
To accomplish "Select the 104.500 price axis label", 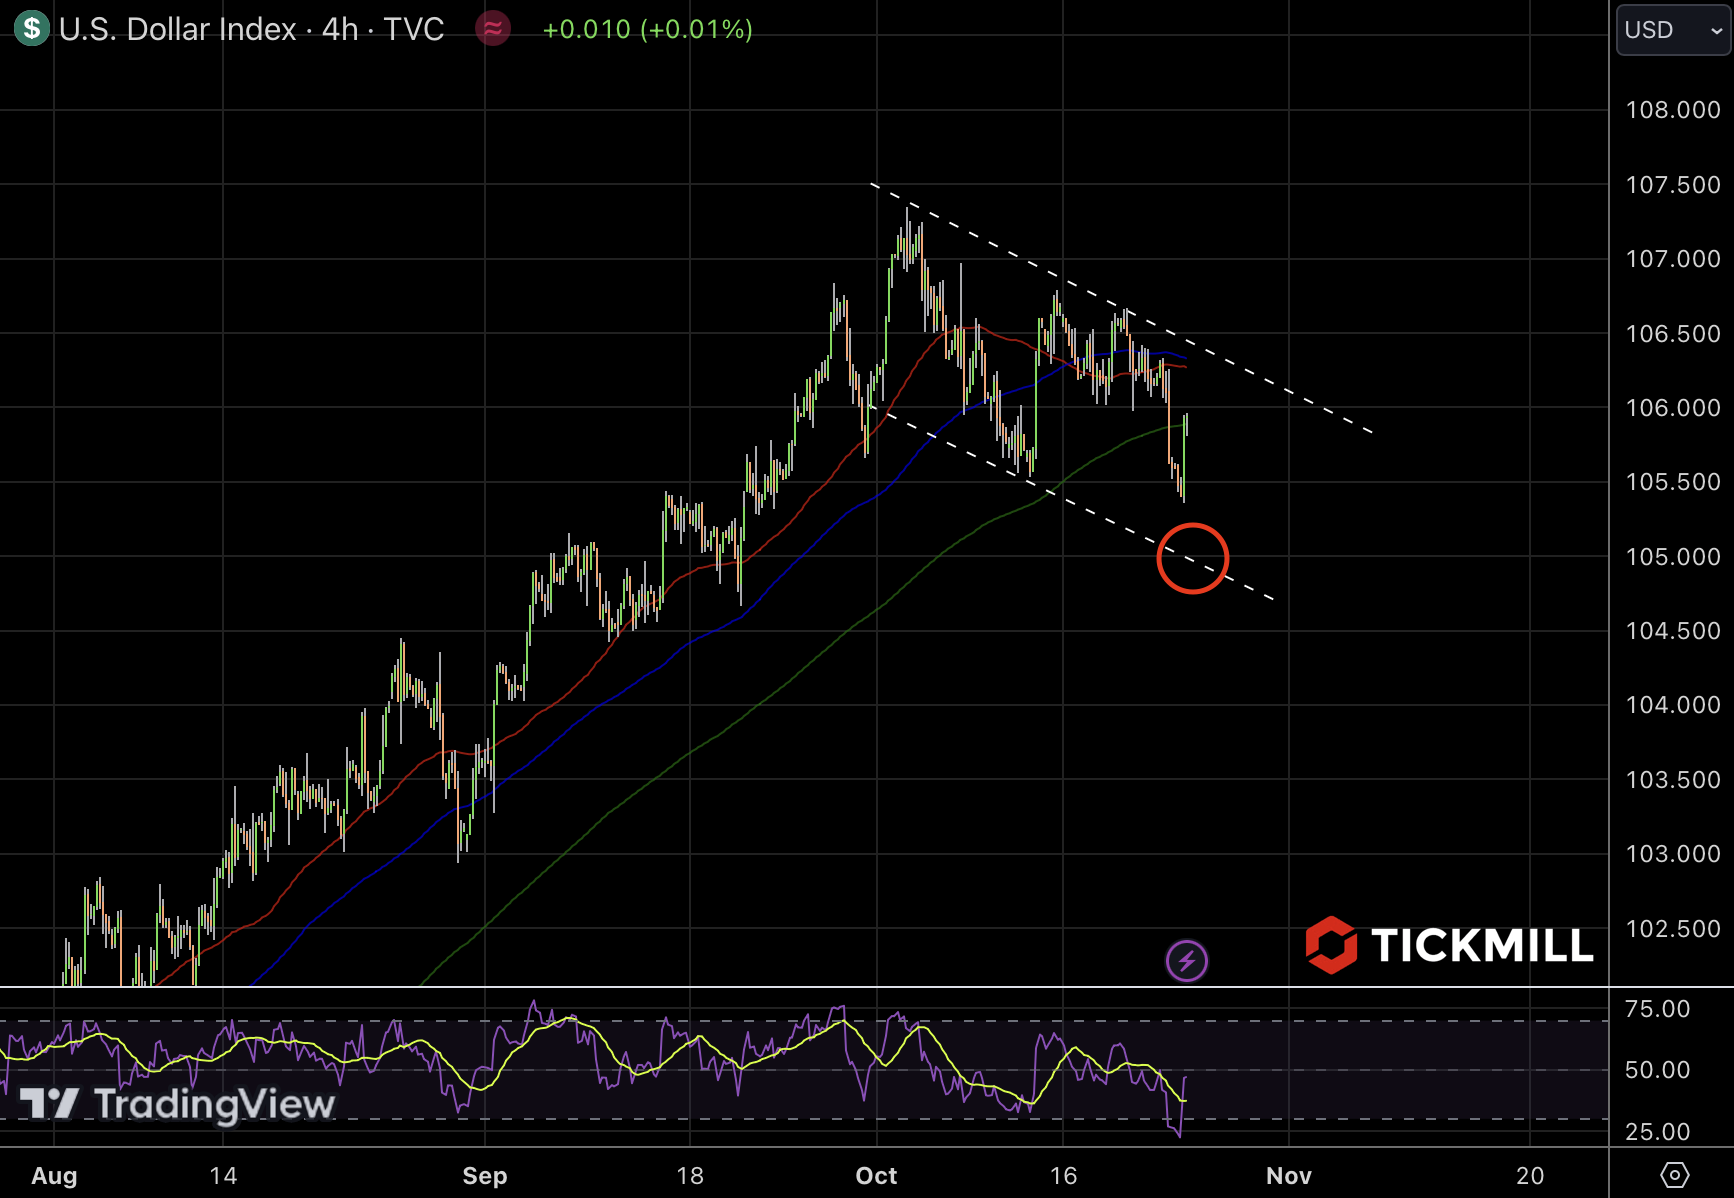I will tap(1673, 631).
